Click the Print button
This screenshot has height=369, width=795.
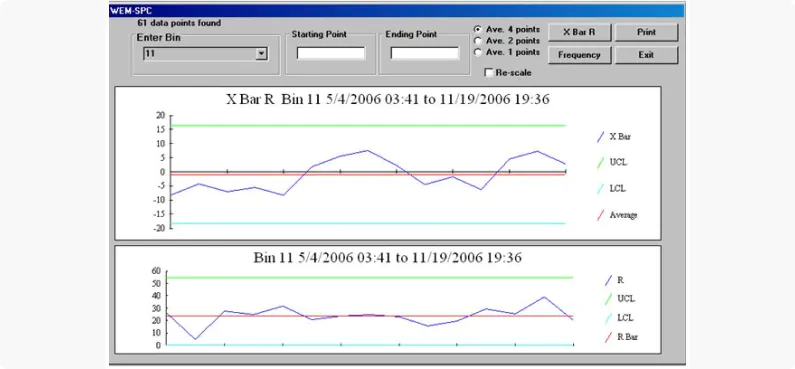646,32
